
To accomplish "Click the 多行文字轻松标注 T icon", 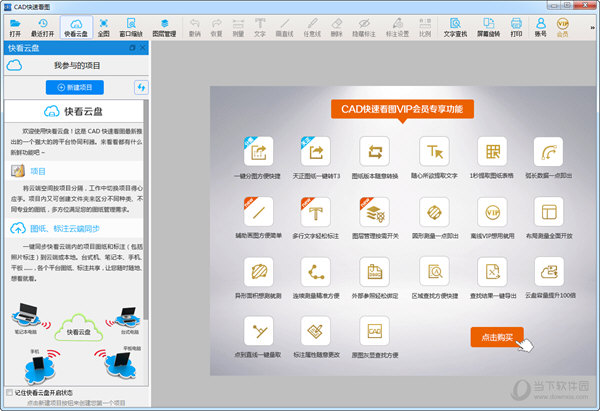I will tap(316, 212).
